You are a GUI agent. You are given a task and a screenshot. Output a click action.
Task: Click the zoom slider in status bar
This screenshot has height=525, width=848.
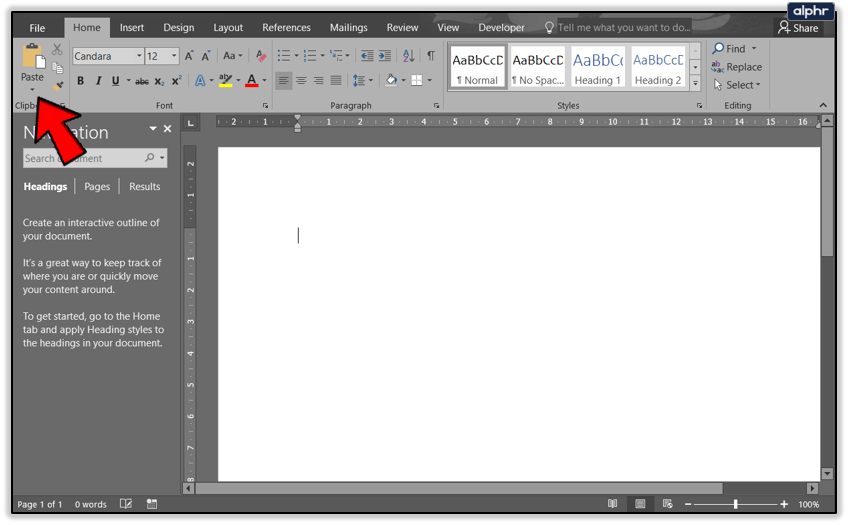click(736, 505)
